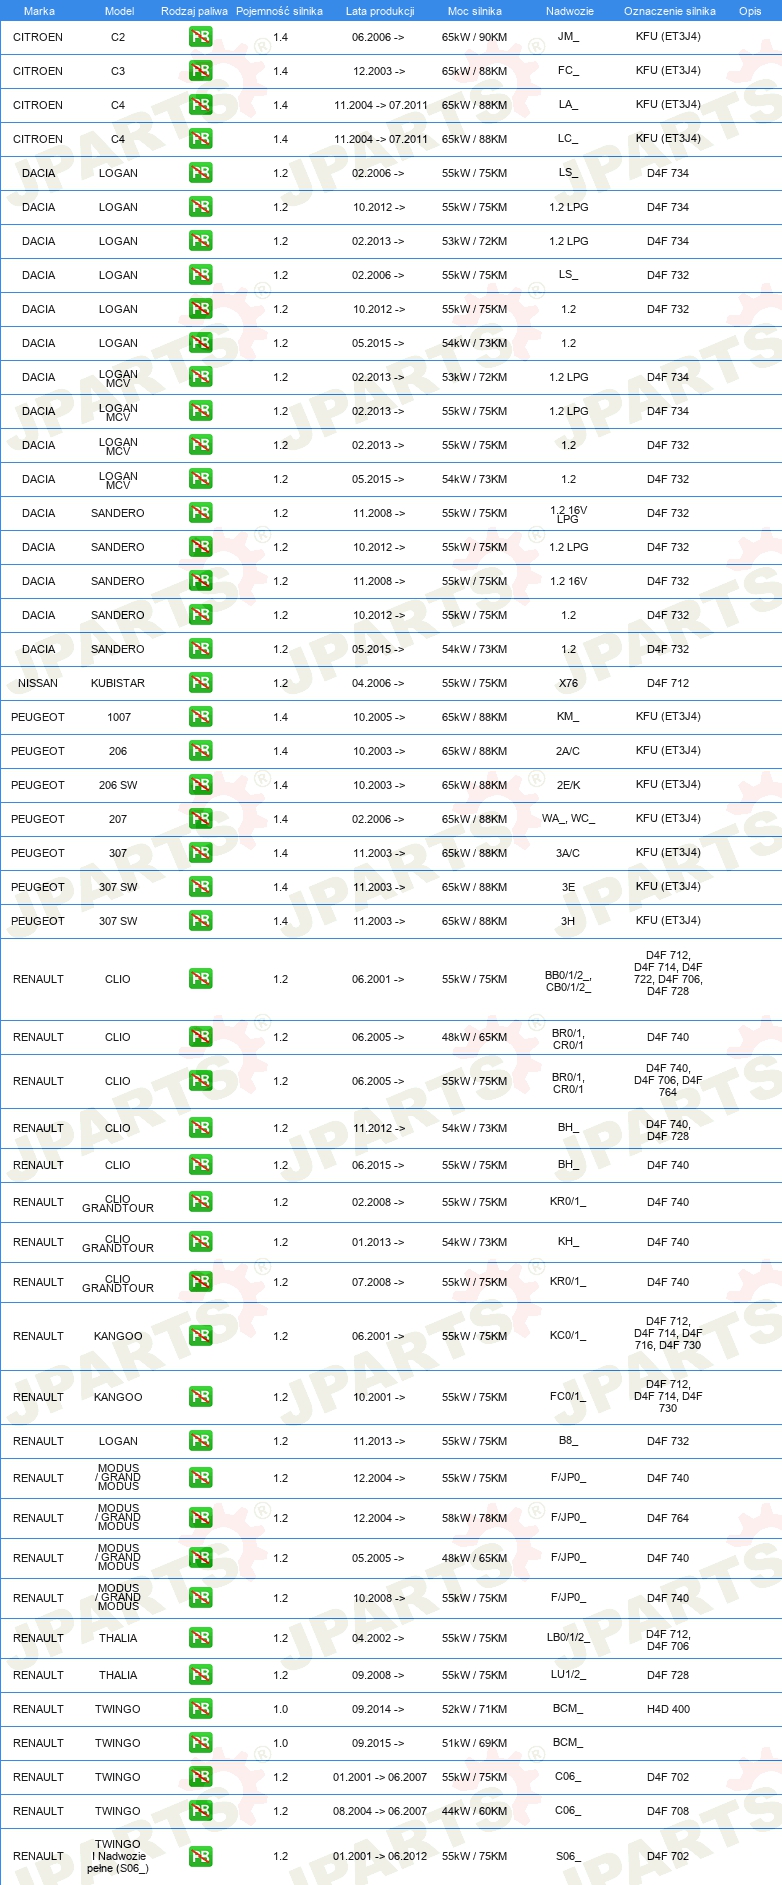The width and height of the screenshot is (782, 1885).
Task: Select the KUBISTAR model cell
Action: coord(118,683)
